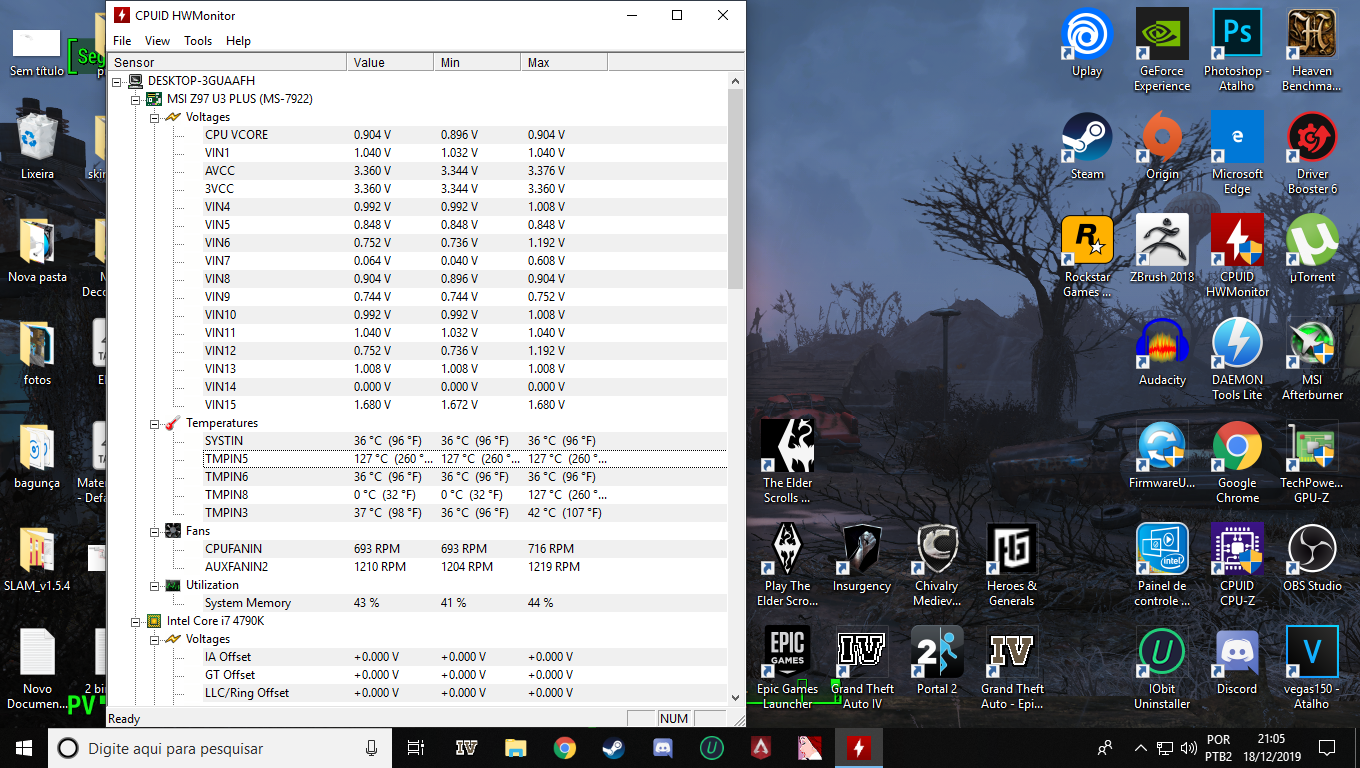The image size is (1360, 768).
Task: Click the Value column header
Action: (x=391, y=62)
